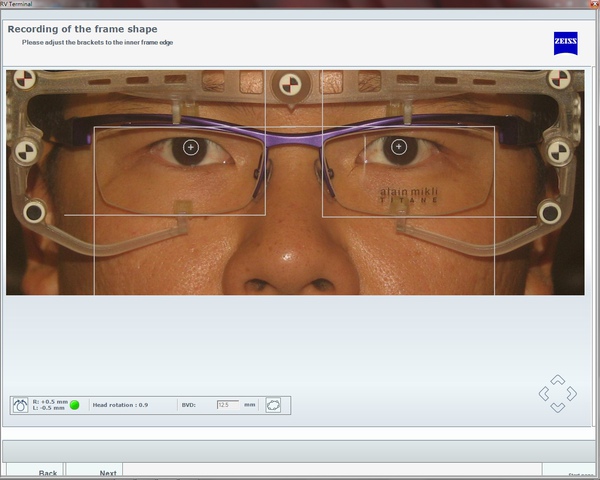Image resolution: width=600 pixels, height=480 pixels.
Task: Nudge upward with the up arrow
Action: pos(558,379)
